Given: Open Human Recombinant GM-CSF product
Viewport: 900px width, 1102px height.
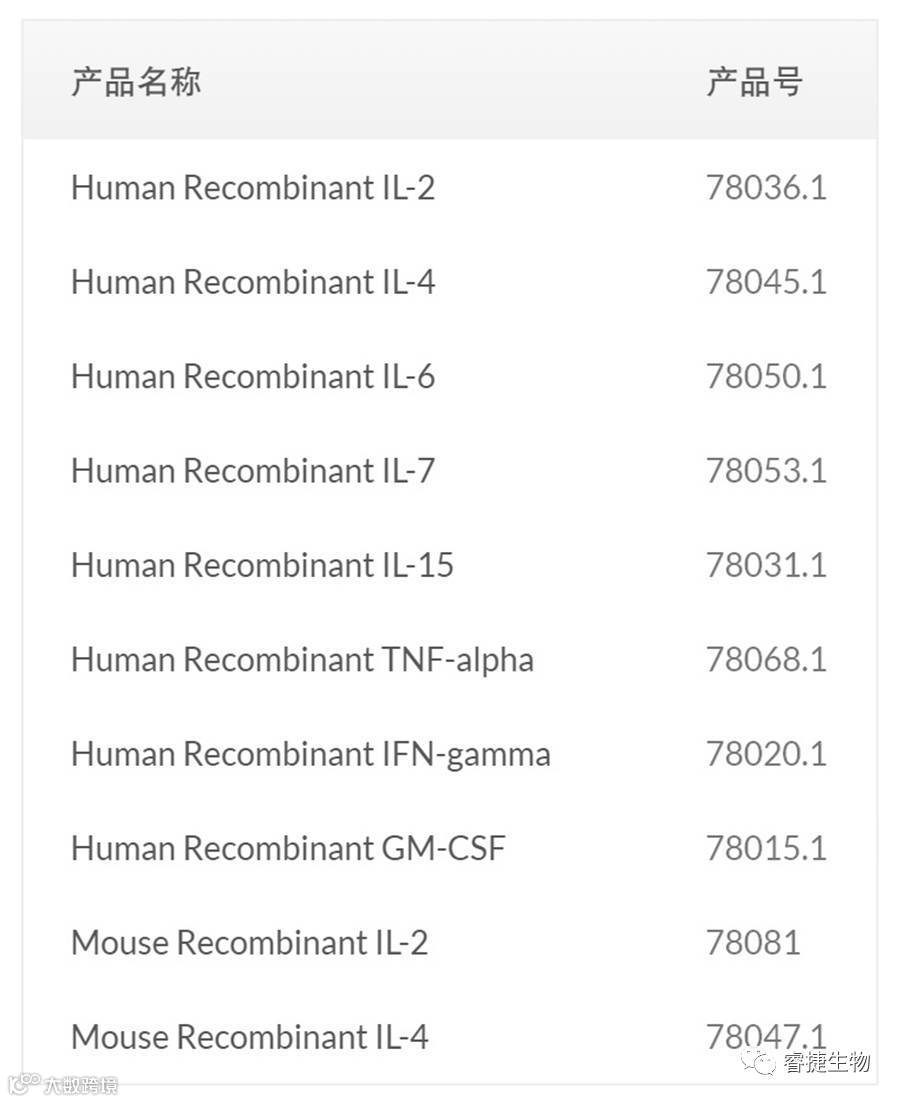Looking at the screenshot, I should (288, 848).
